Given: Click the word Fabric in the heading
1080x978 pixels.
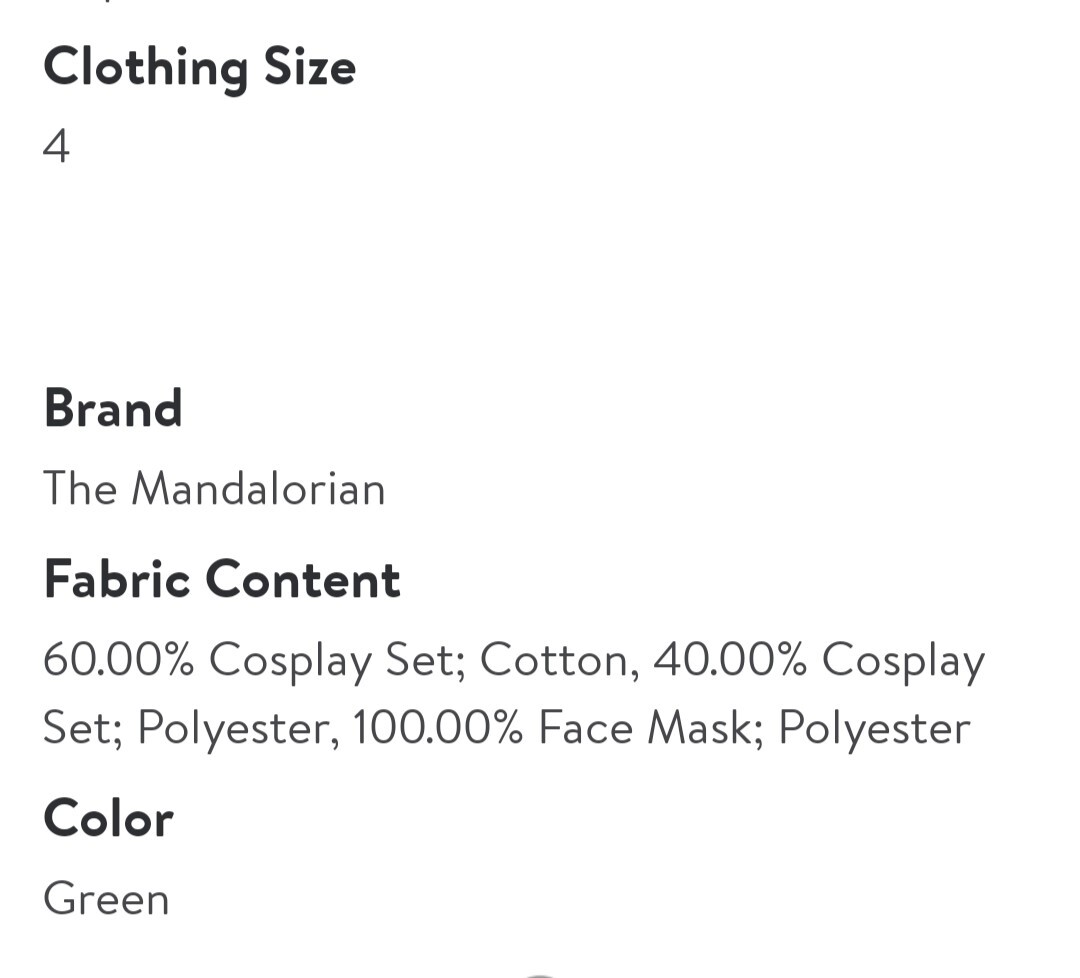Looking at the screenshot, I should pyautogui.click(x=117, y=579).
